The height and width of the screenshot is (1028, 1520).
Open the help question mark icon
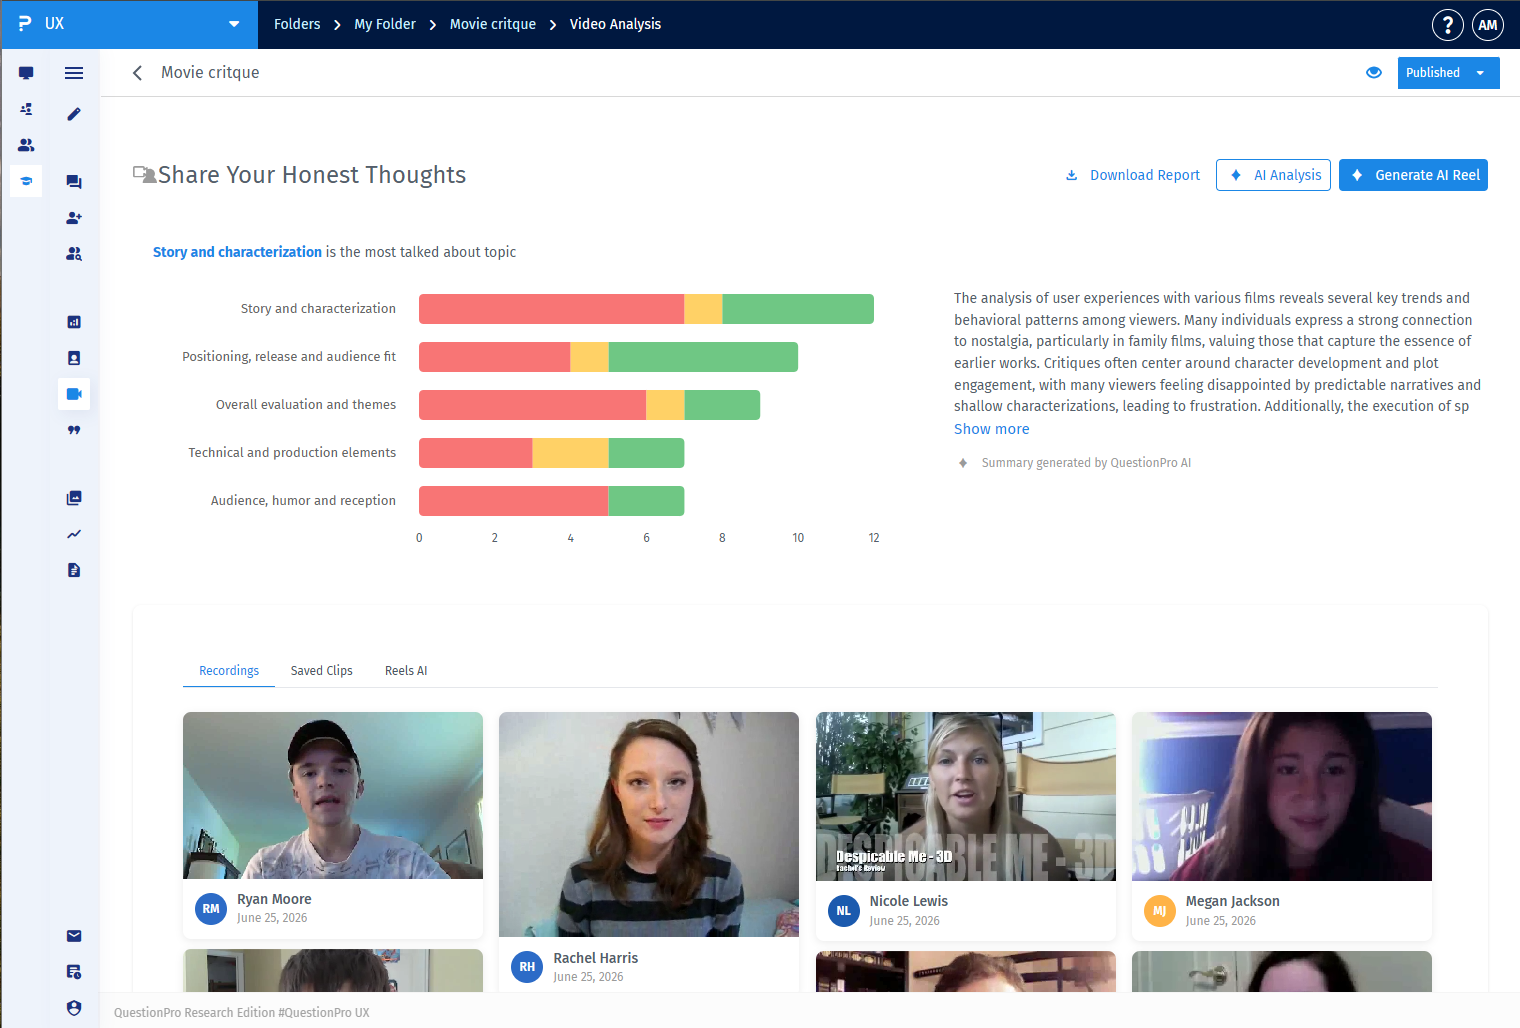1447,25
